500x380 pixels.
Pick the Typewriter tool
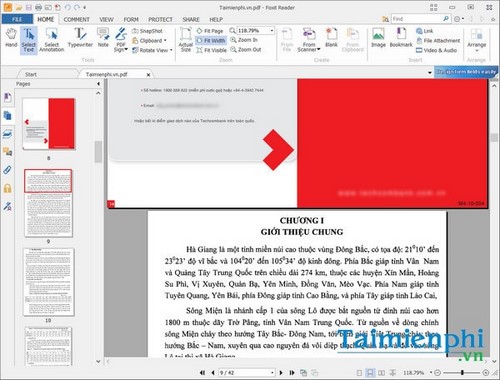click(80, 38)
